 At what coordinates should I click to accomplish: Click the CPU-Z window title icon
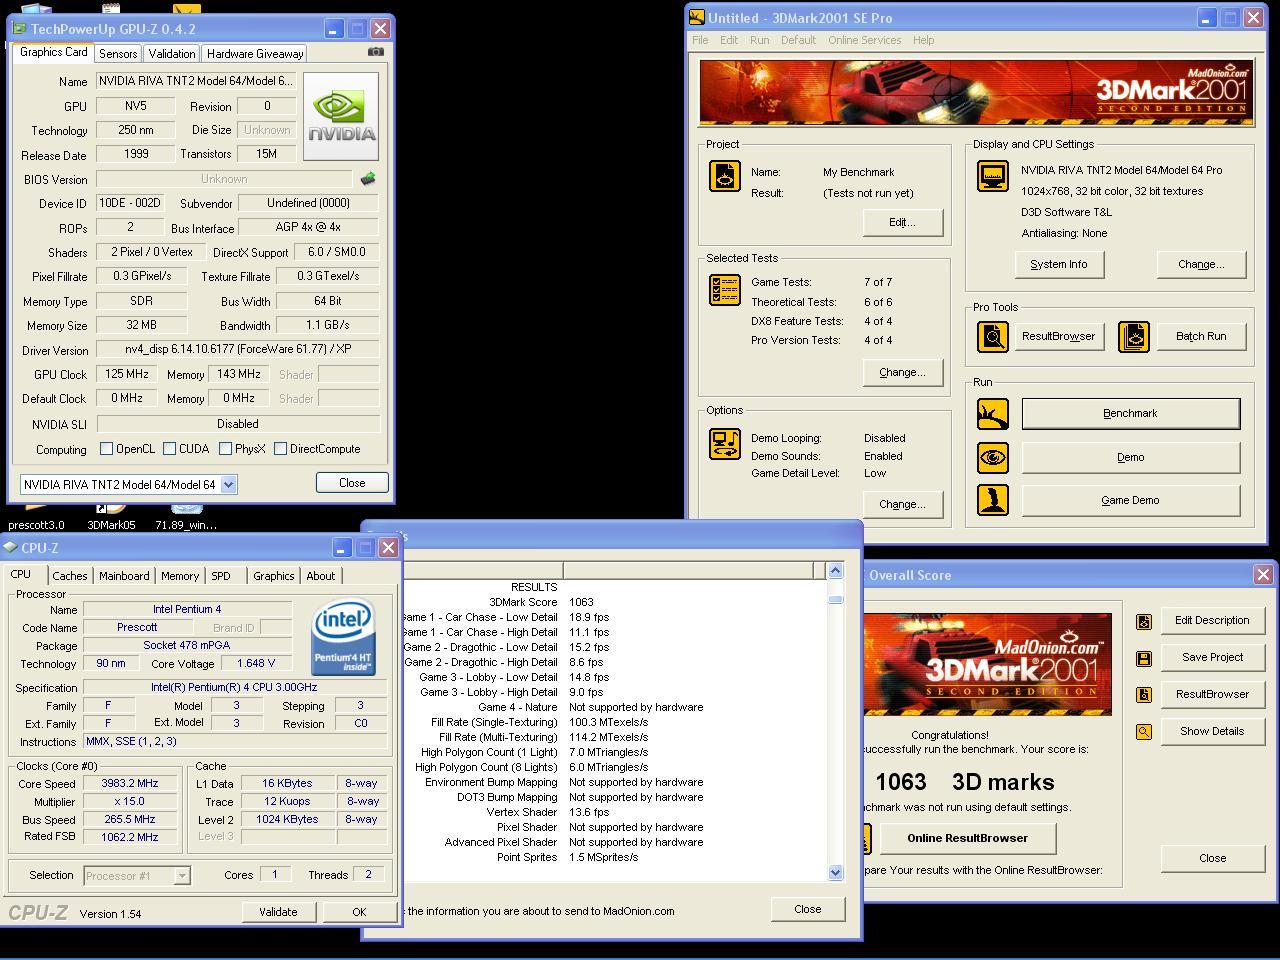pos(10,547)
